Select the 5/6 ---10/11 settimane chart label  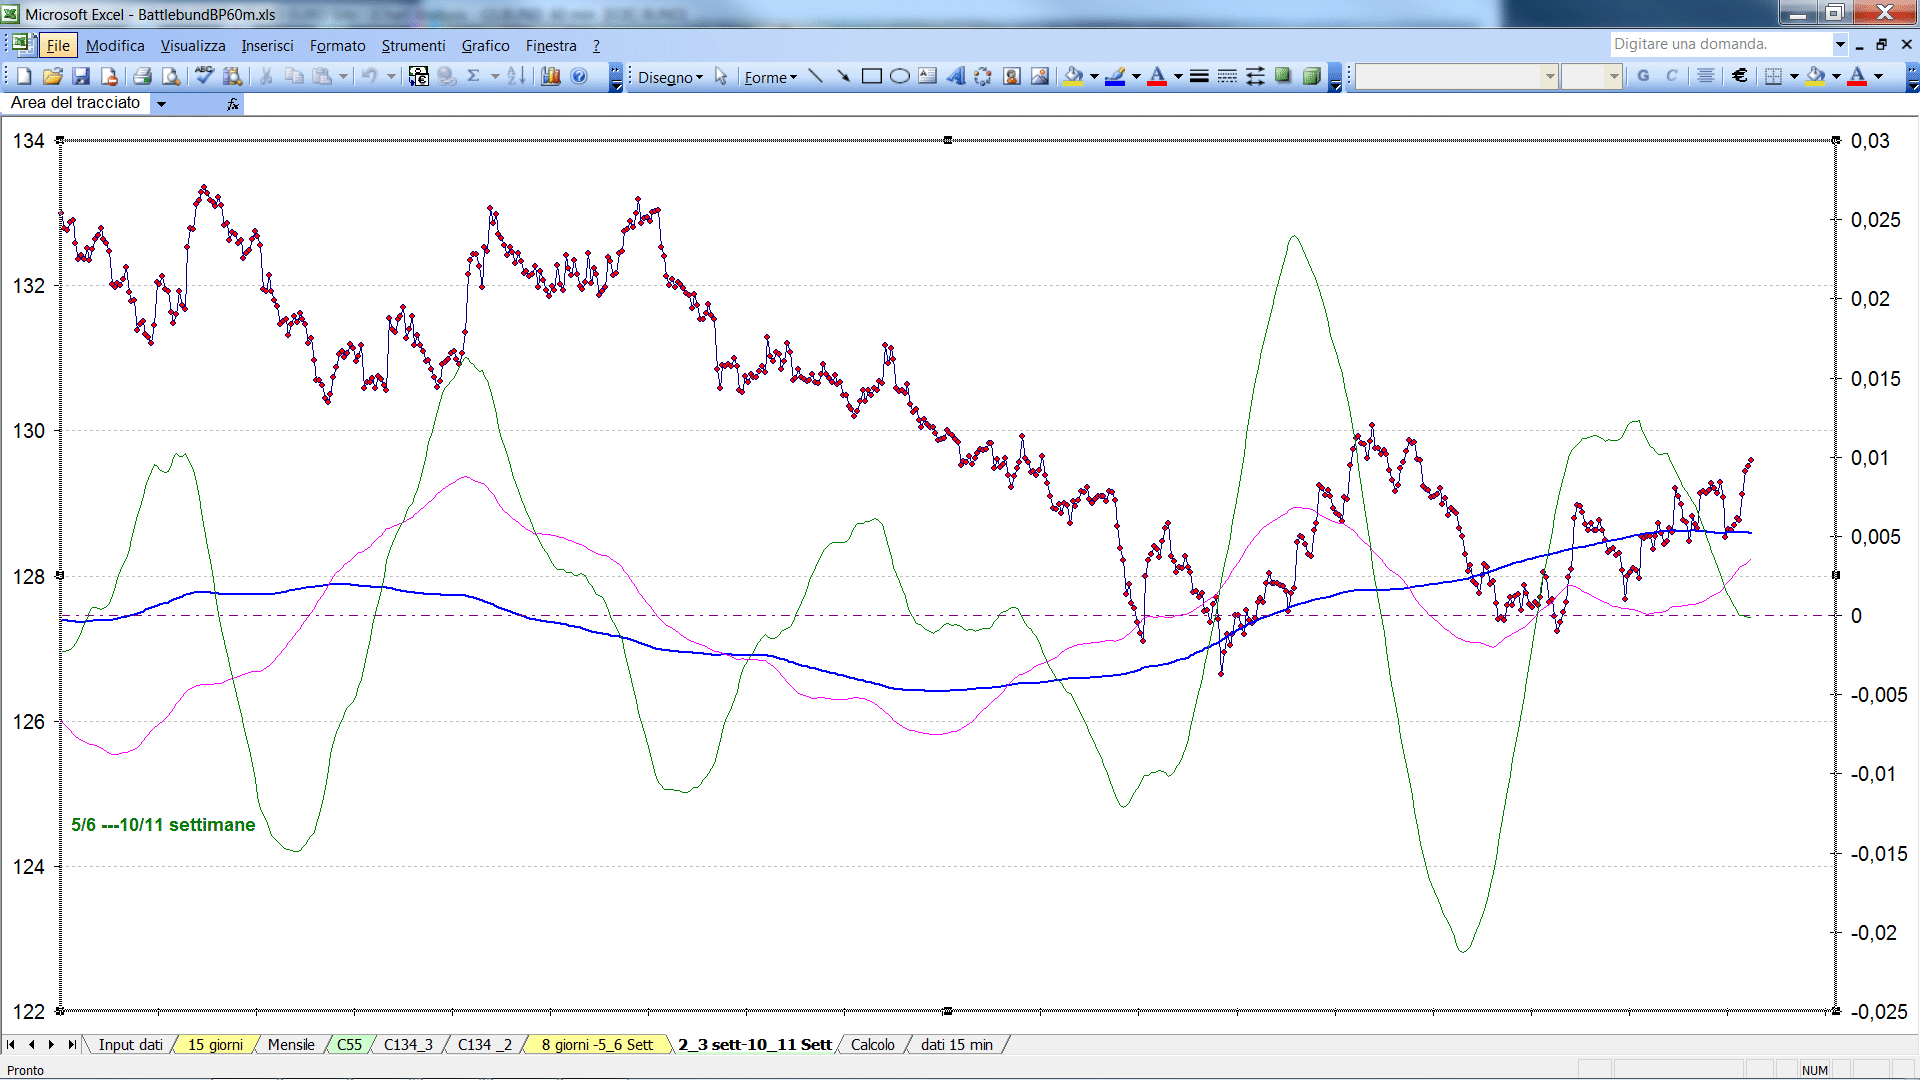(163, 825)
